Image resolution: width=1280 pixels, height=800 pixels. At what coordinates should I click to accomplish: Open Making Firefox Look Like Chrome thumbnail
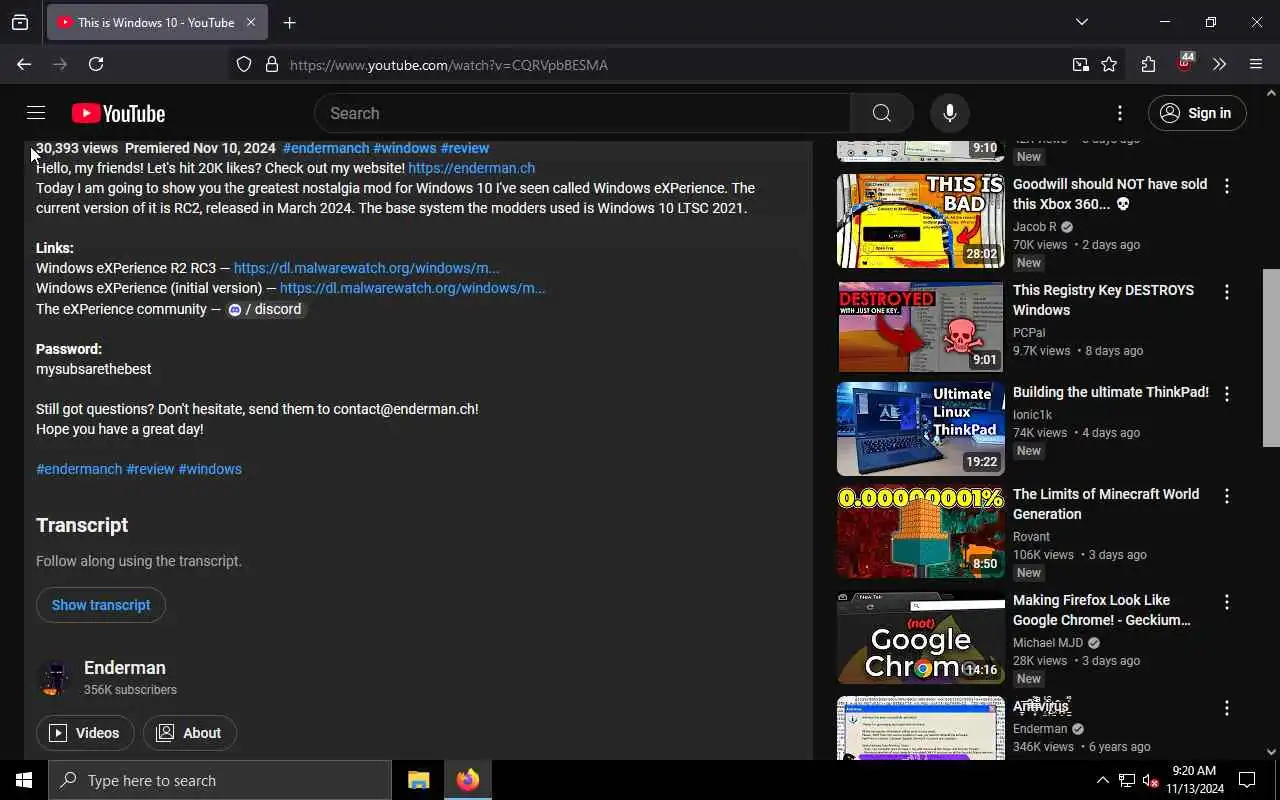click(x=920, y=639)
